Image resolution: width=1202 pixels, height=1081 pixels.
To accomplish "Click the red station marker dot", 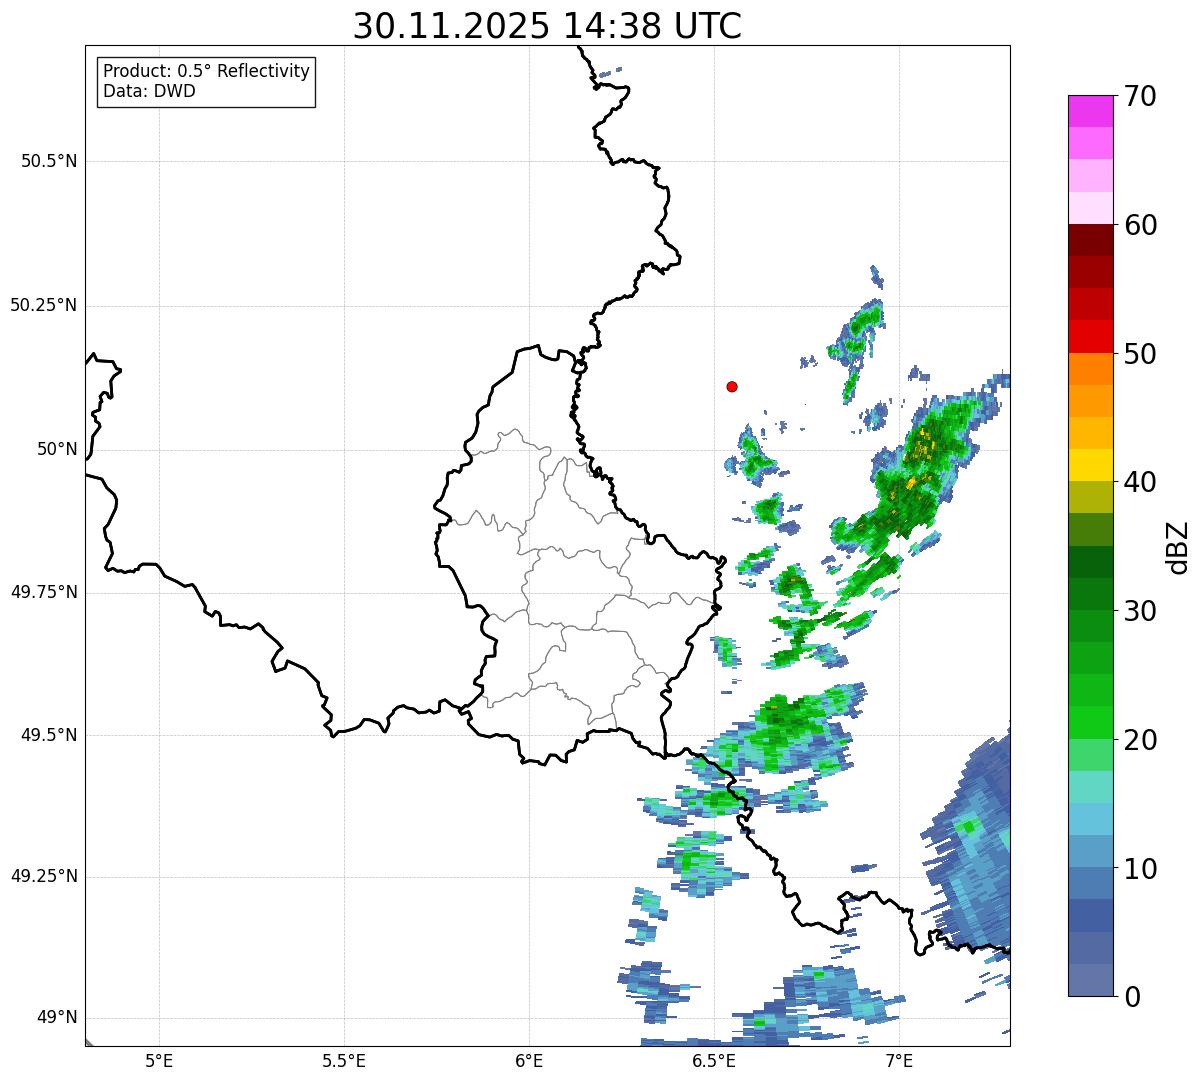I will pyautogui.click(x=732, y=386).
